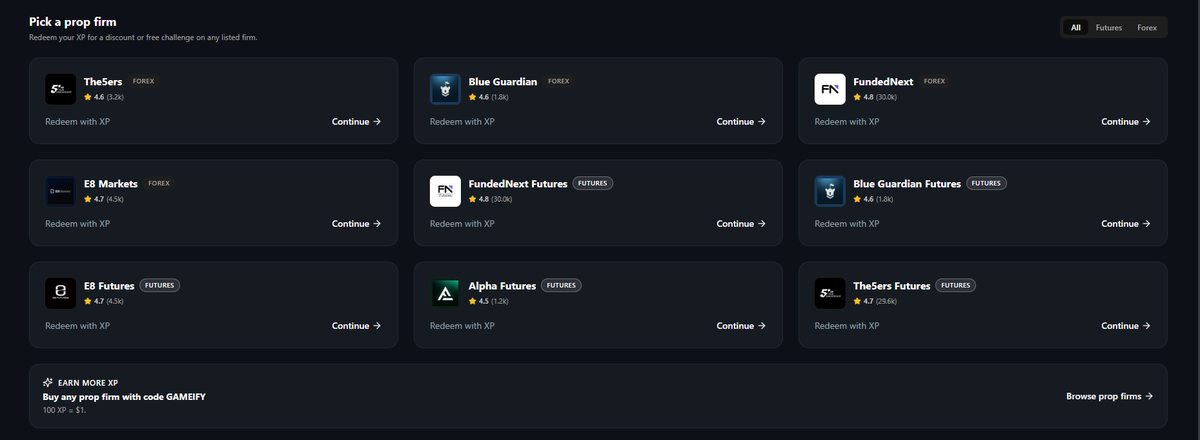Click 'Redeem with XP' in The5ers forex card

point(77,122)
